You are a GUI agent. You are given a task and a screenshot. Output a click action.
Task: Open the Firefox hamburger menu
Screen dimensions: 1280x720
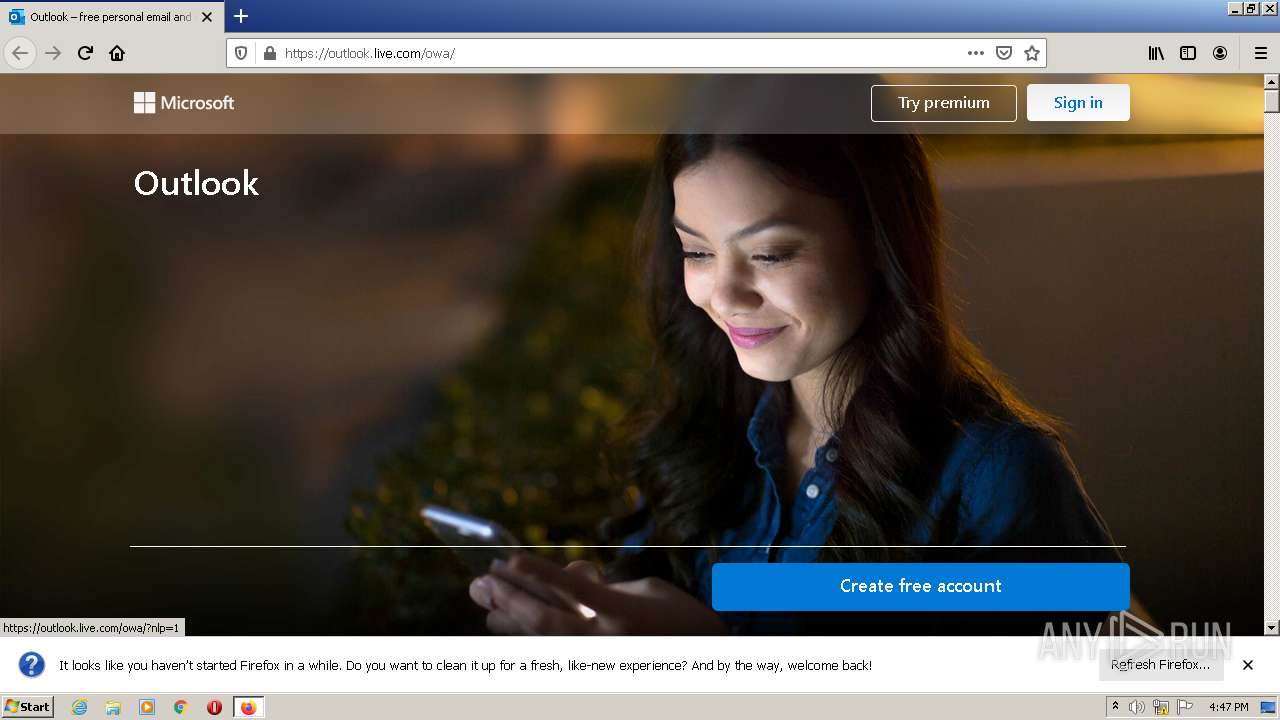[1260, 53]
